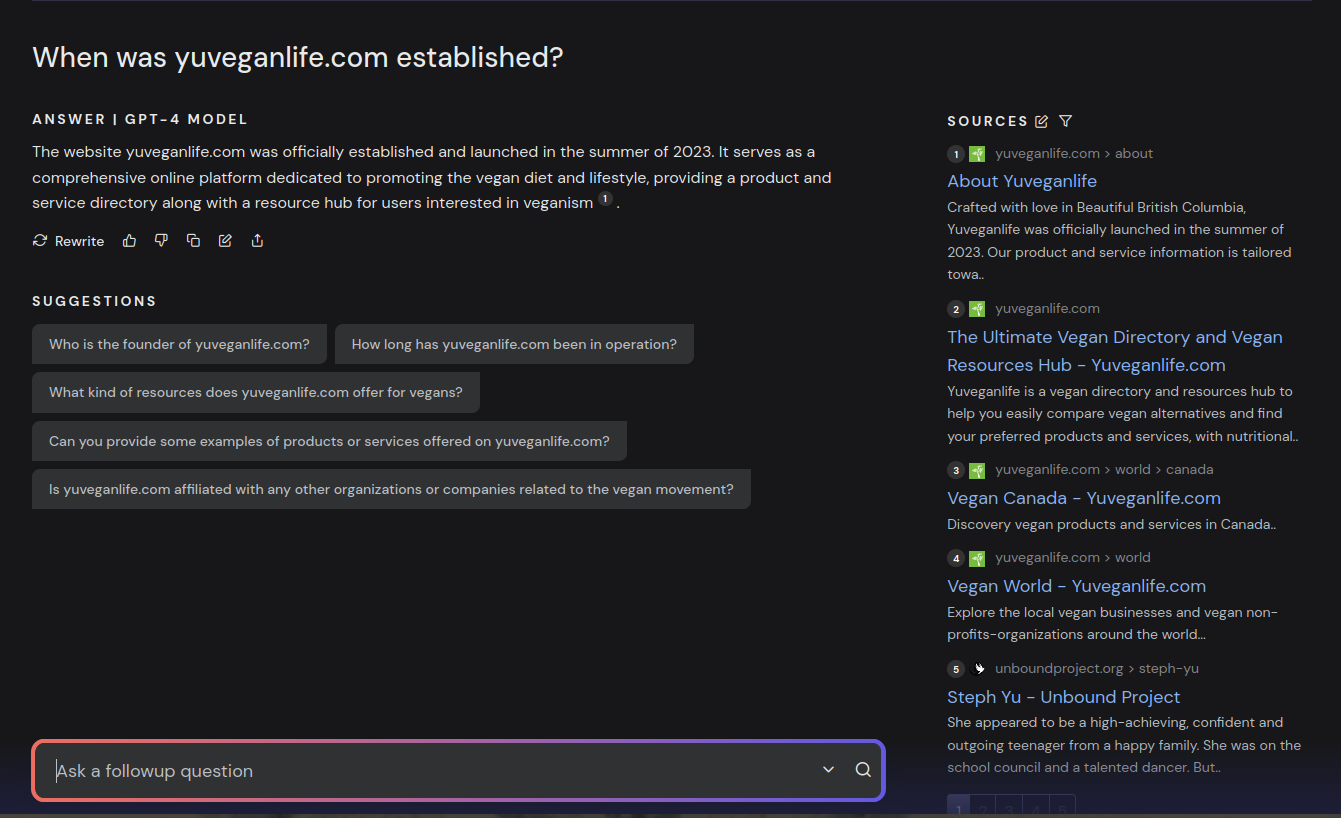Select suggestion about affiliations with other organizations

click(x=391, y=489)
